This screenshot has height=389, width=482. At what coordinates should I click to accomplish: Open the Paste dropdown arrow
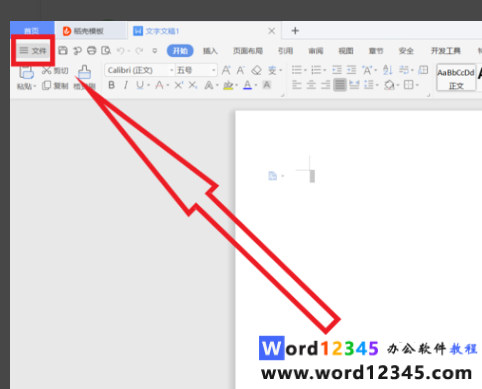pos(35,86)
